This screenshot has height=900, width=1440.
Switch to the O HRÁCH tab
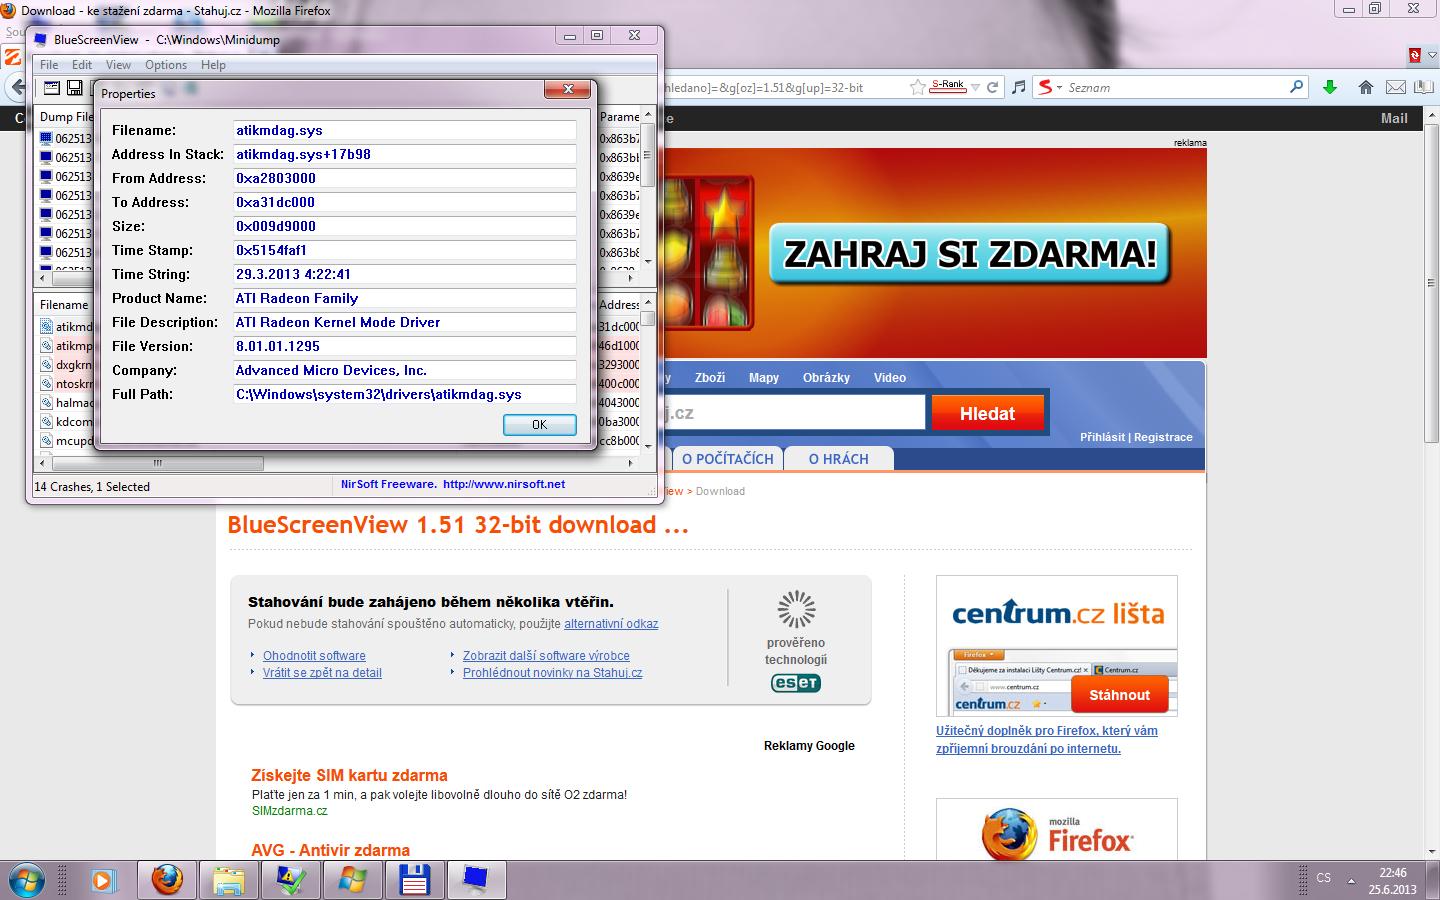pyautogui.click(x=838, y=459)
